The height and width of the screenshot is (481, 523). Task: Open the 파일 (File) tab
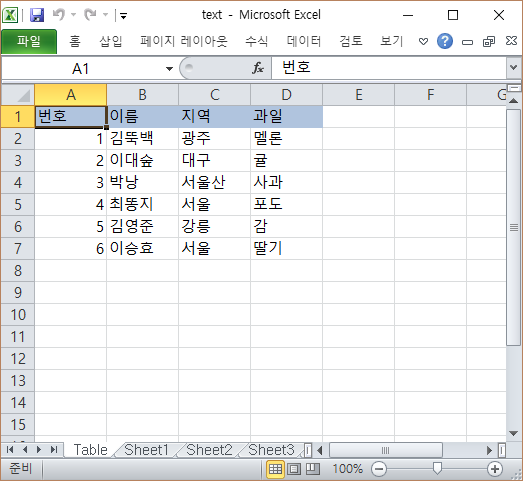[x=29, y=41]
